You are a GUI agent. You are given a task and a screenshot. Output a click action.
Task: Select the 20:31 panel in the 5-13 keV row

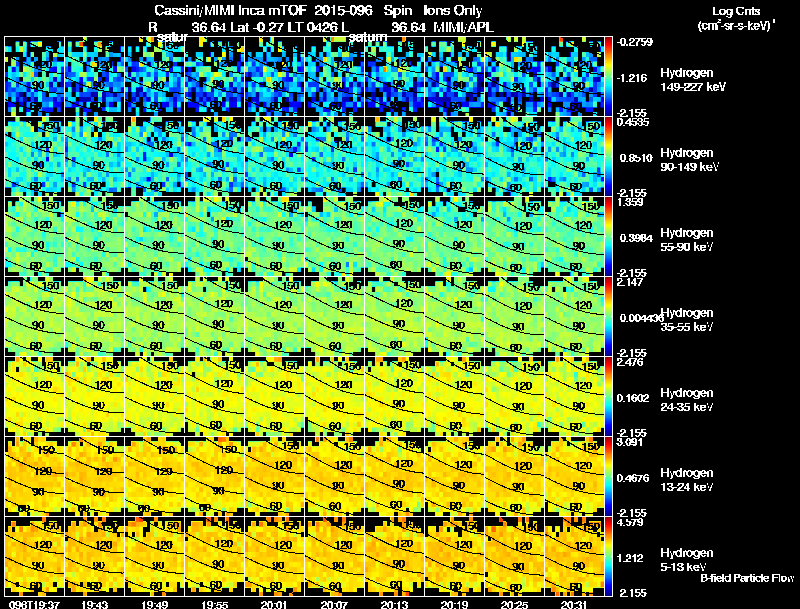click(x=574, y=556)
